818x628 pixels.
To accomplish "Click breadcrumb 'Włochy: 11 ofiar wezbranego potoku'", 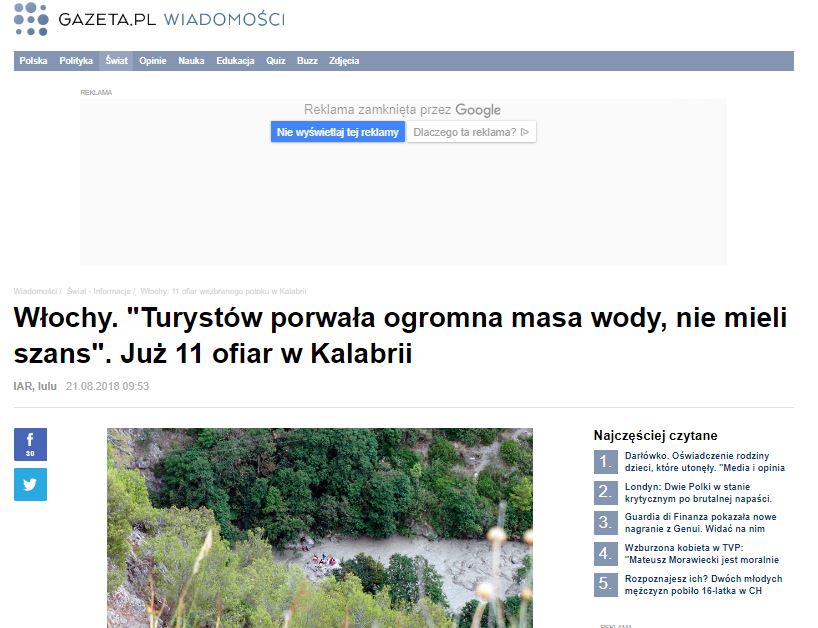I will (x=223, y=291).
